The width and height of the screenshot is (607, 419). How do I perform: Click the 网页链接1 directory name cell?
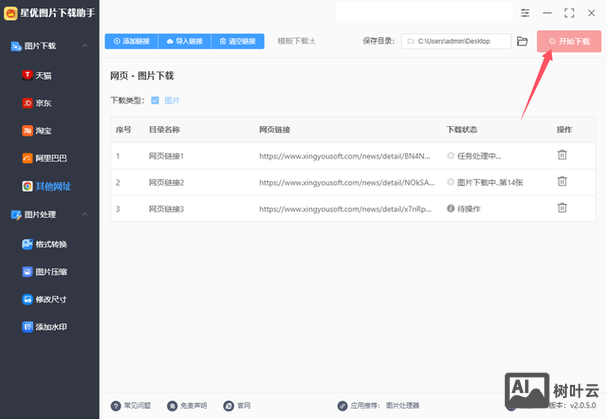(x=166, y=156)
